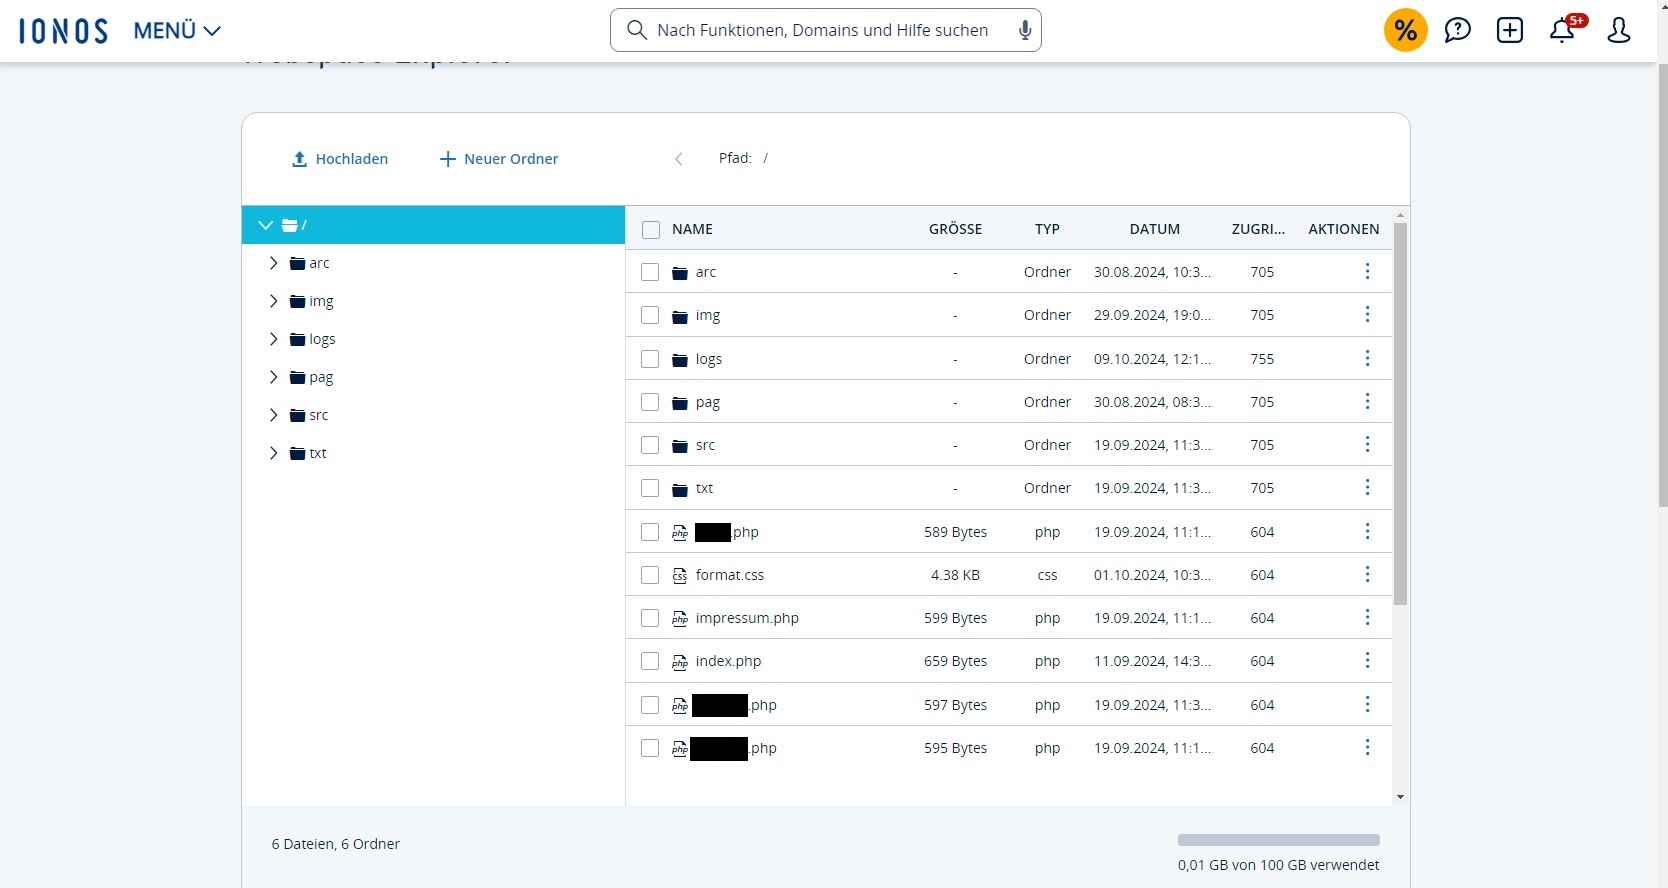Sort by NAME column header

pos(692,229)
